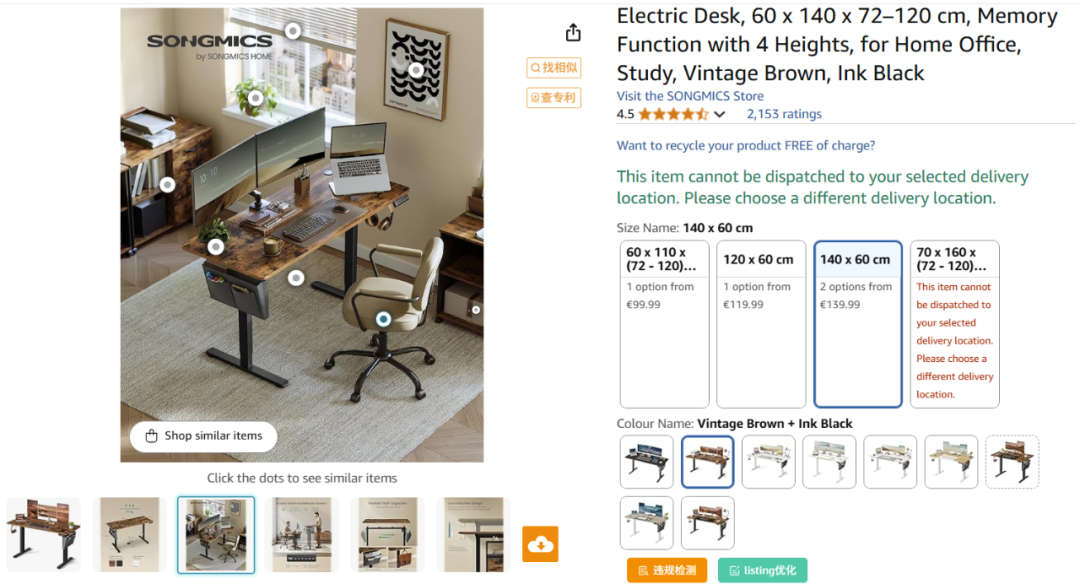
Task: Open the recycle your product FREE link
Action: 745,146
